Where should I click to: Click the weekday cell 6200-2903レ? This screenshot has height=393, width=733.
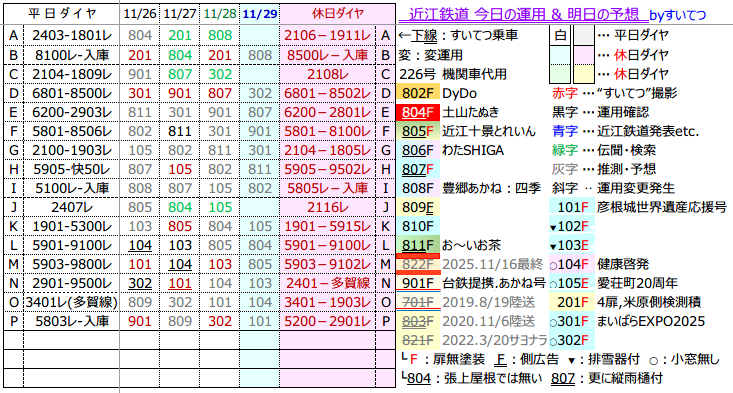tap(72, 112)
